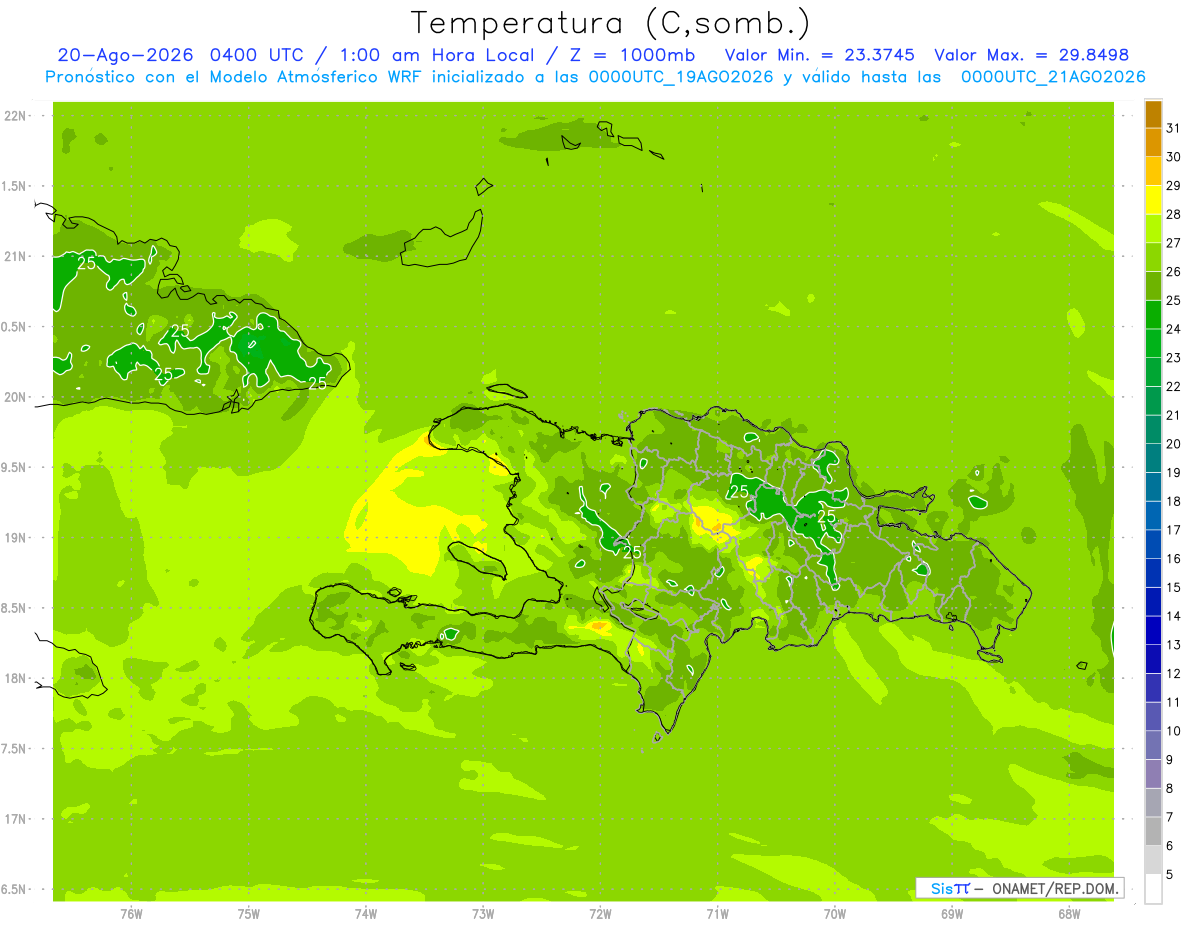Click the "21N" latitude label
Viewport: 1200px width, 927px height.
tap(15, 257)
